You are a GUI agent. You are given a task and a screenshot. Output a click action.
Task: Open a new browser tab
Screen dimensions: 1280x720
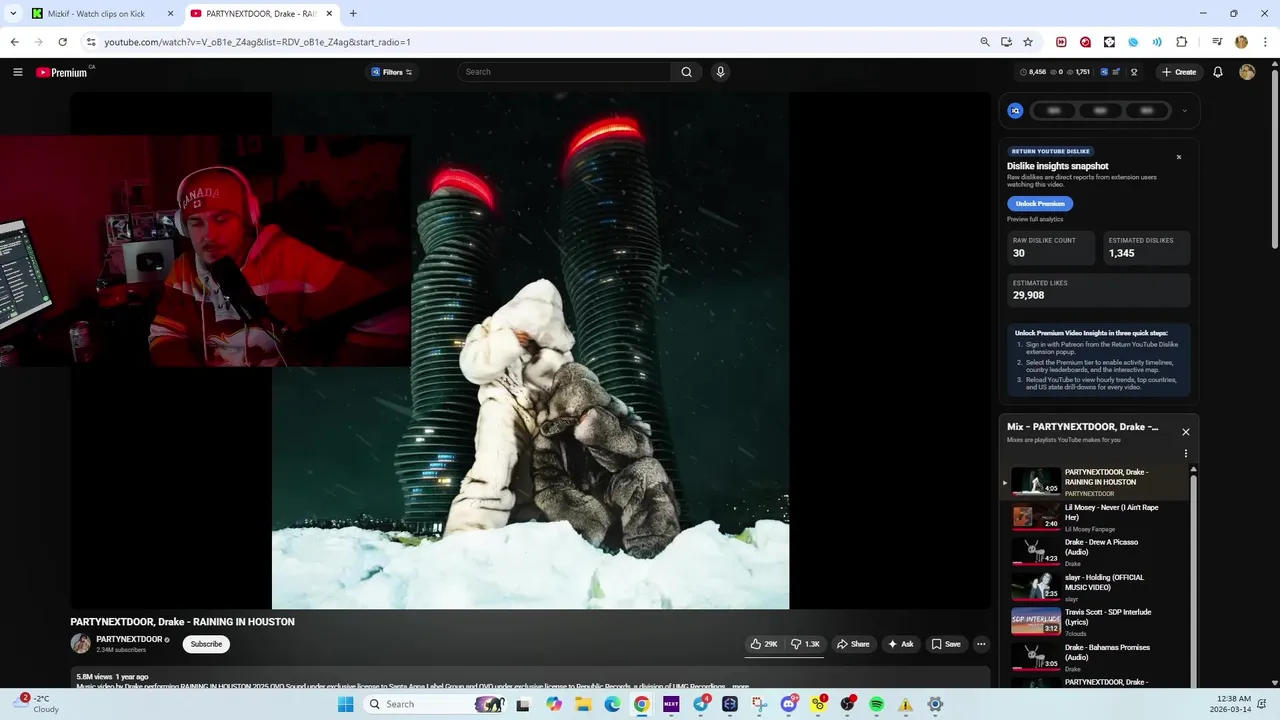(x=353, y=14)
